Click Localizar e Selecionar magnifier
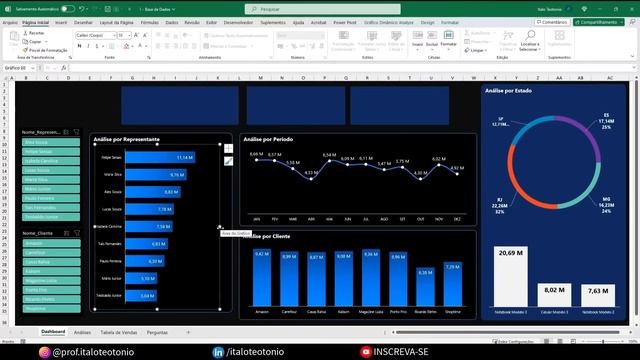The width and height of the screenshot is (640, 360). tap(530, 40)
